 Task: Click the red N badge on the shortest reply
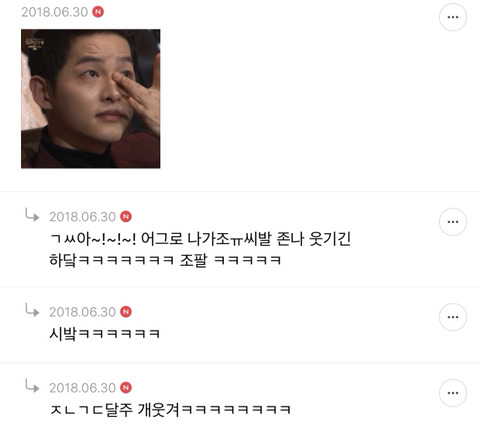[126, 312]
